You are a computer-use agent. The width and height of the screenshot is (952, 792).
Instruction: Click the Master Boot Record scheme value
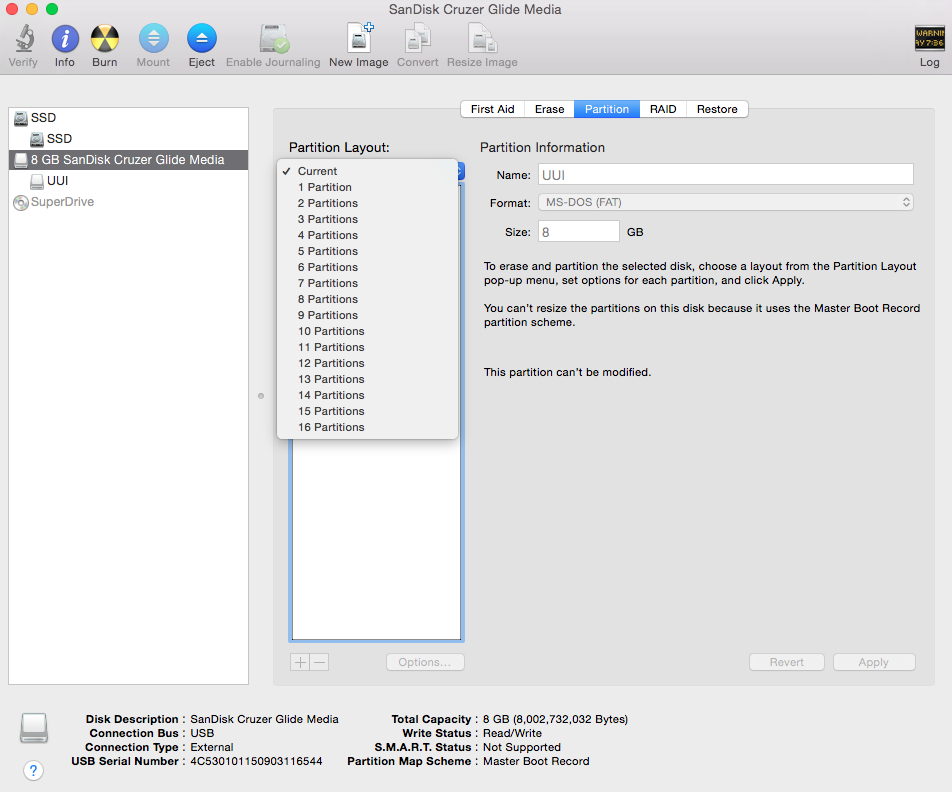pos(536,762)
